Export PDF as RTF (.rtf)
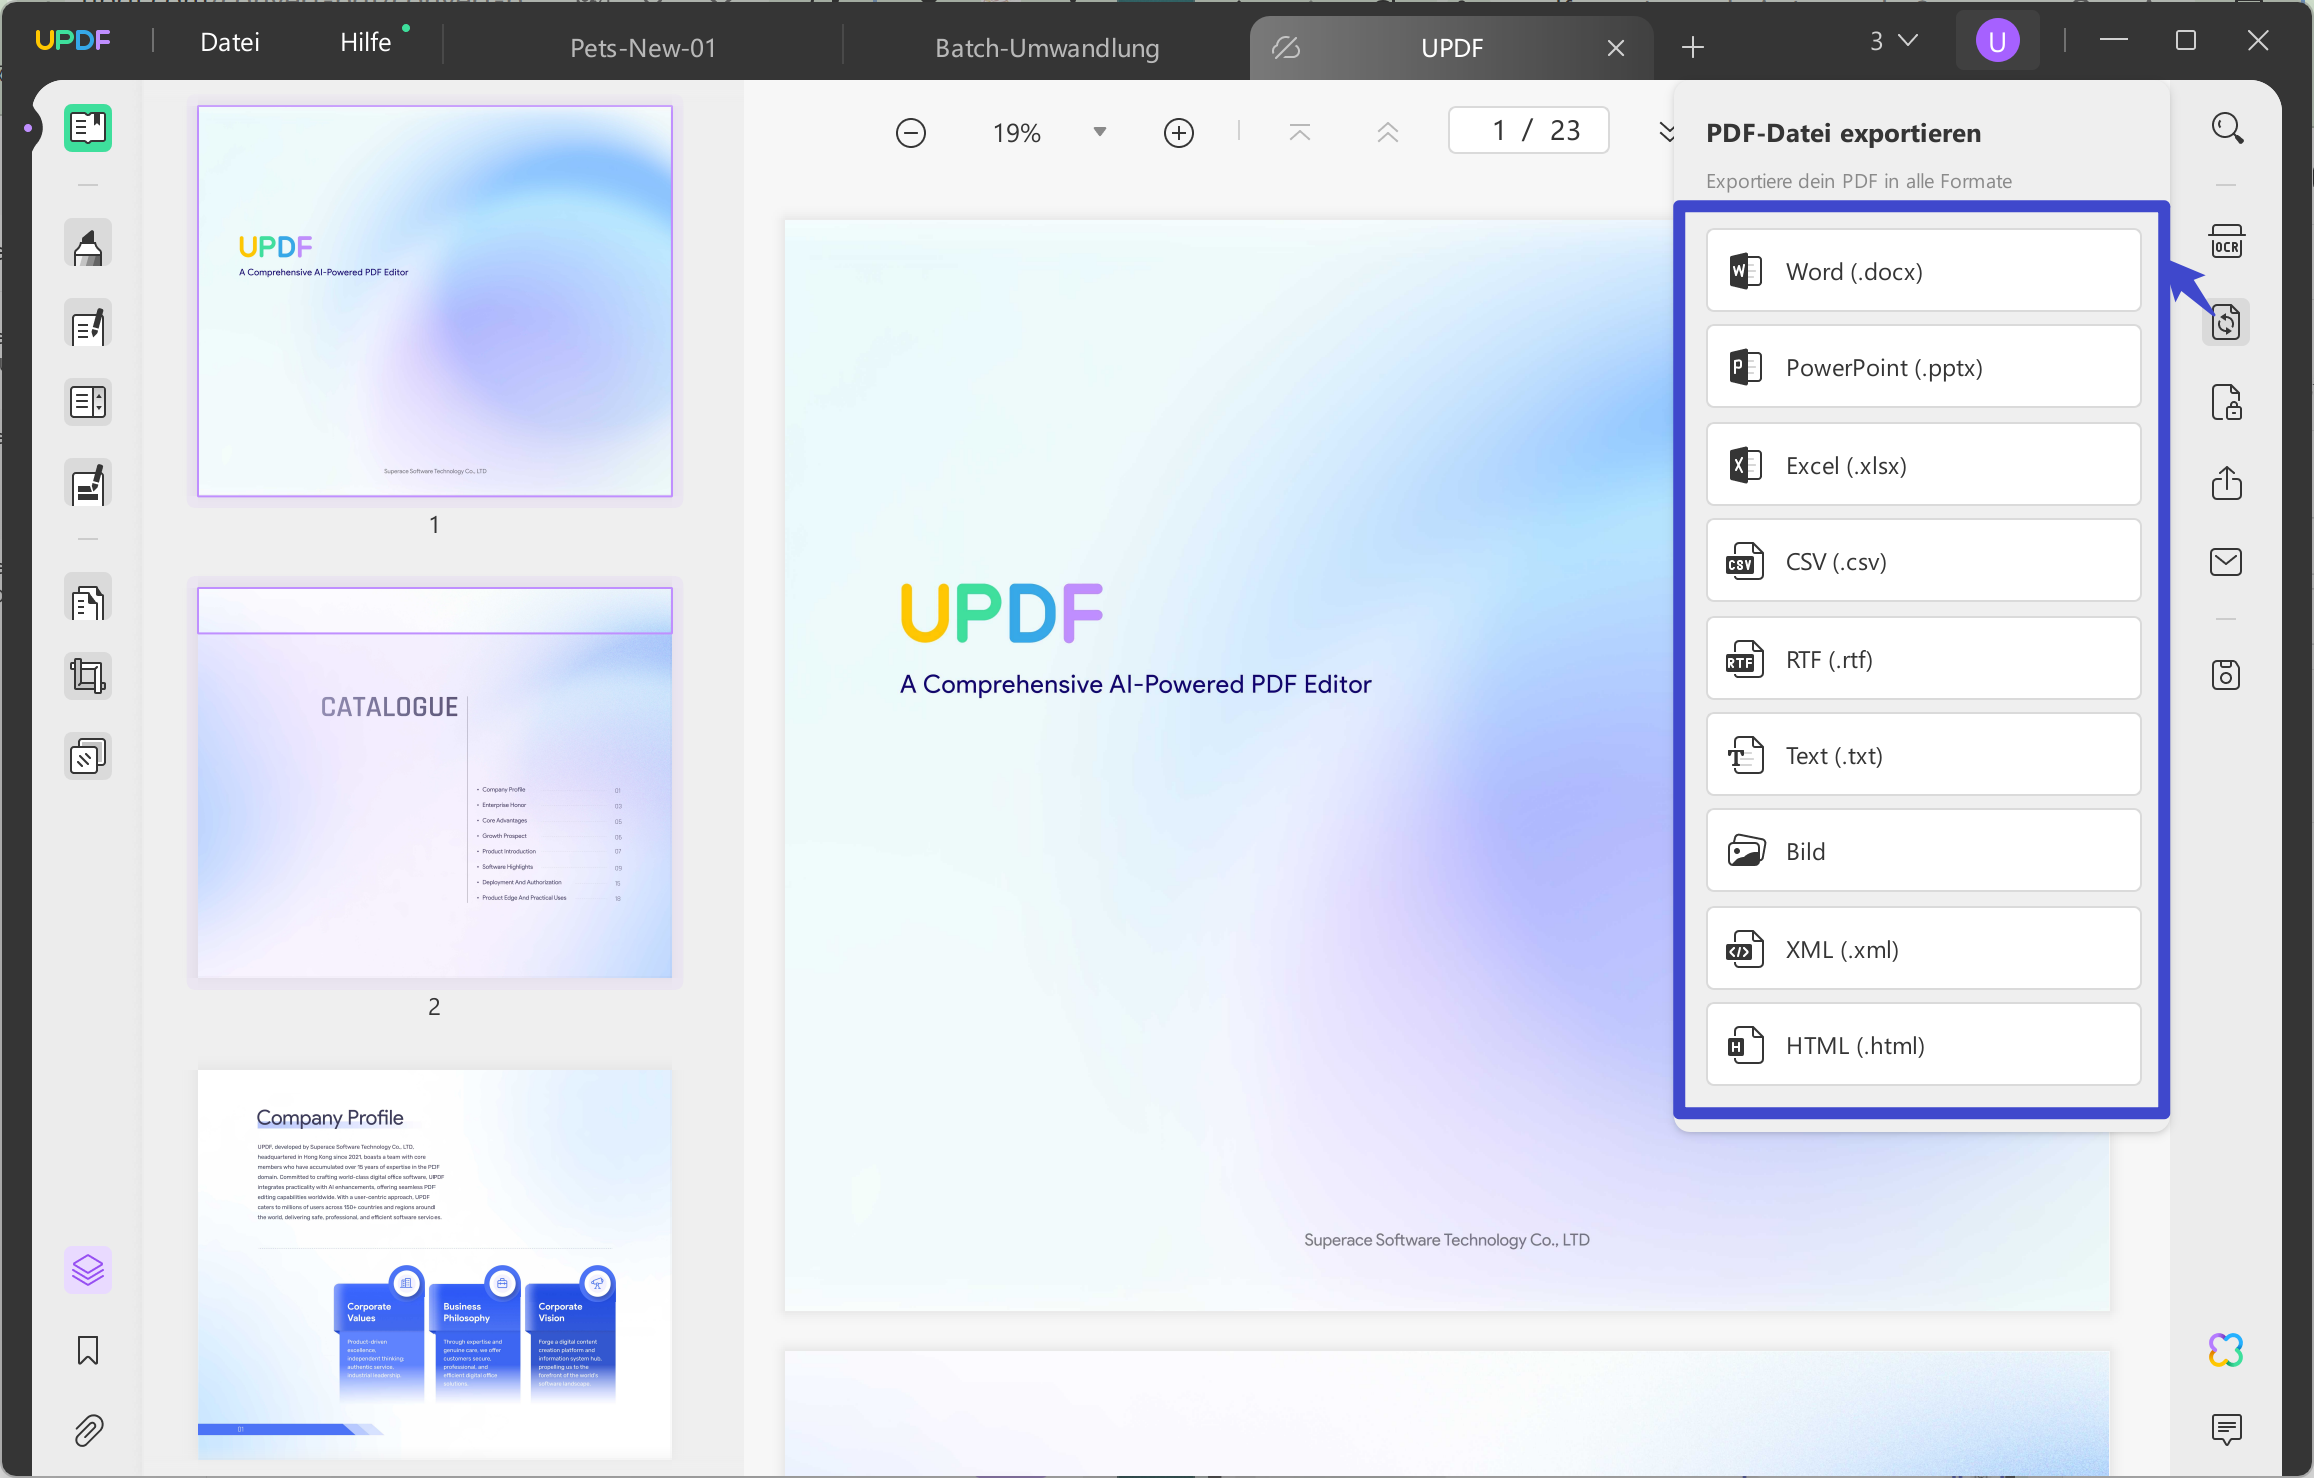The width and height of the screenshot is (2314, 1478). 1924,659
